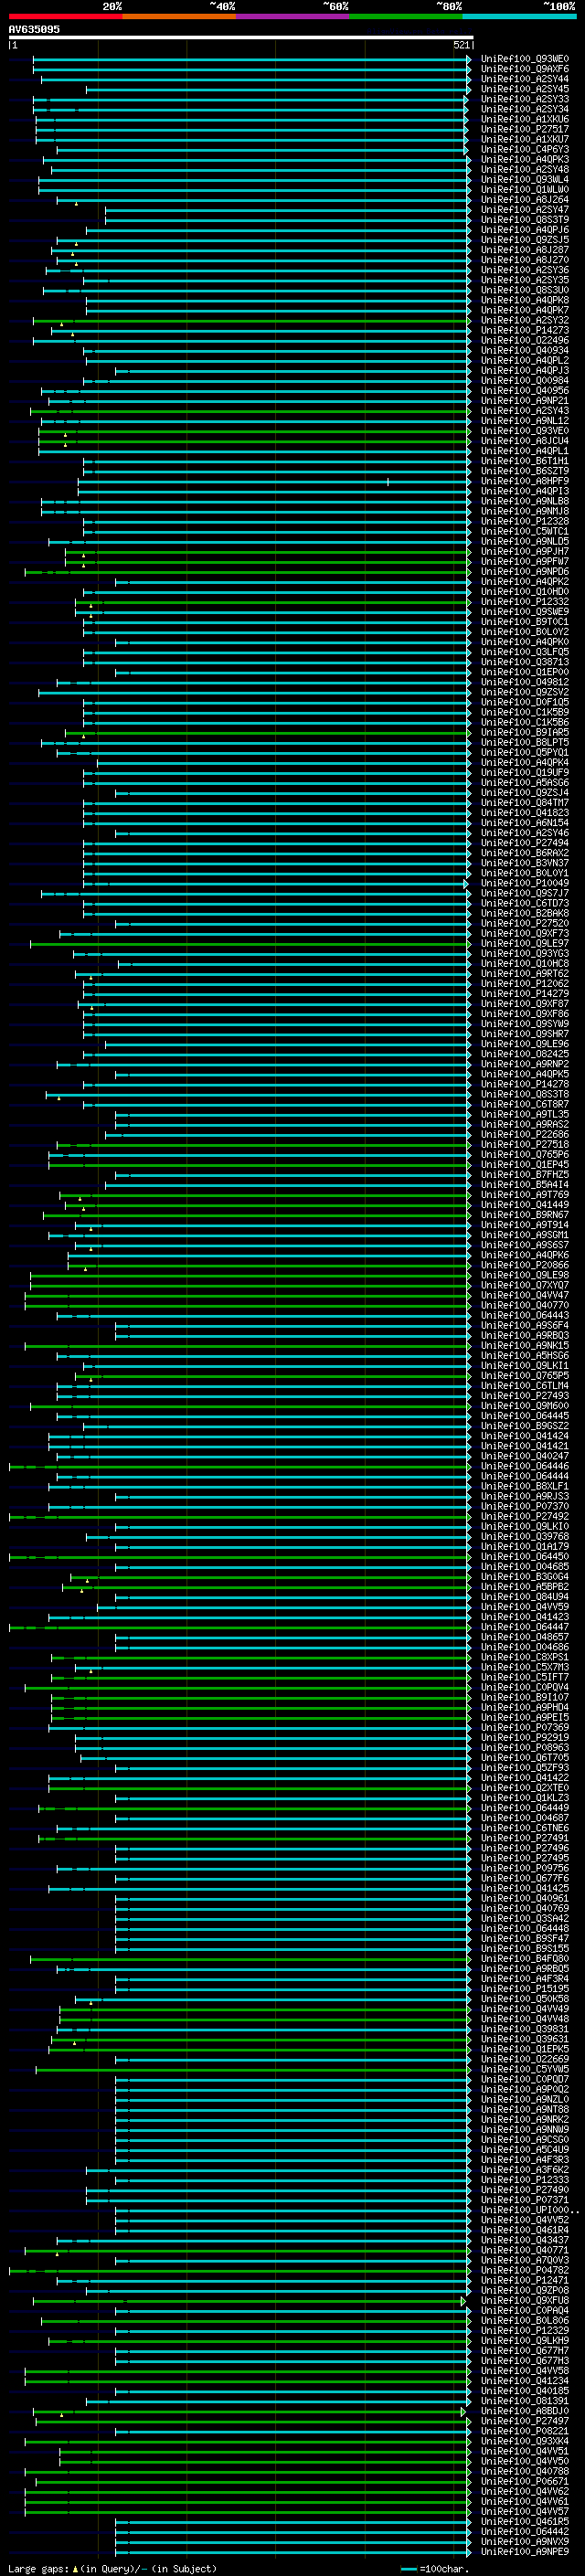Click the red ~20% legend segment
Viewport: 585px width, 2576px height.
click(x=65, y=16)
